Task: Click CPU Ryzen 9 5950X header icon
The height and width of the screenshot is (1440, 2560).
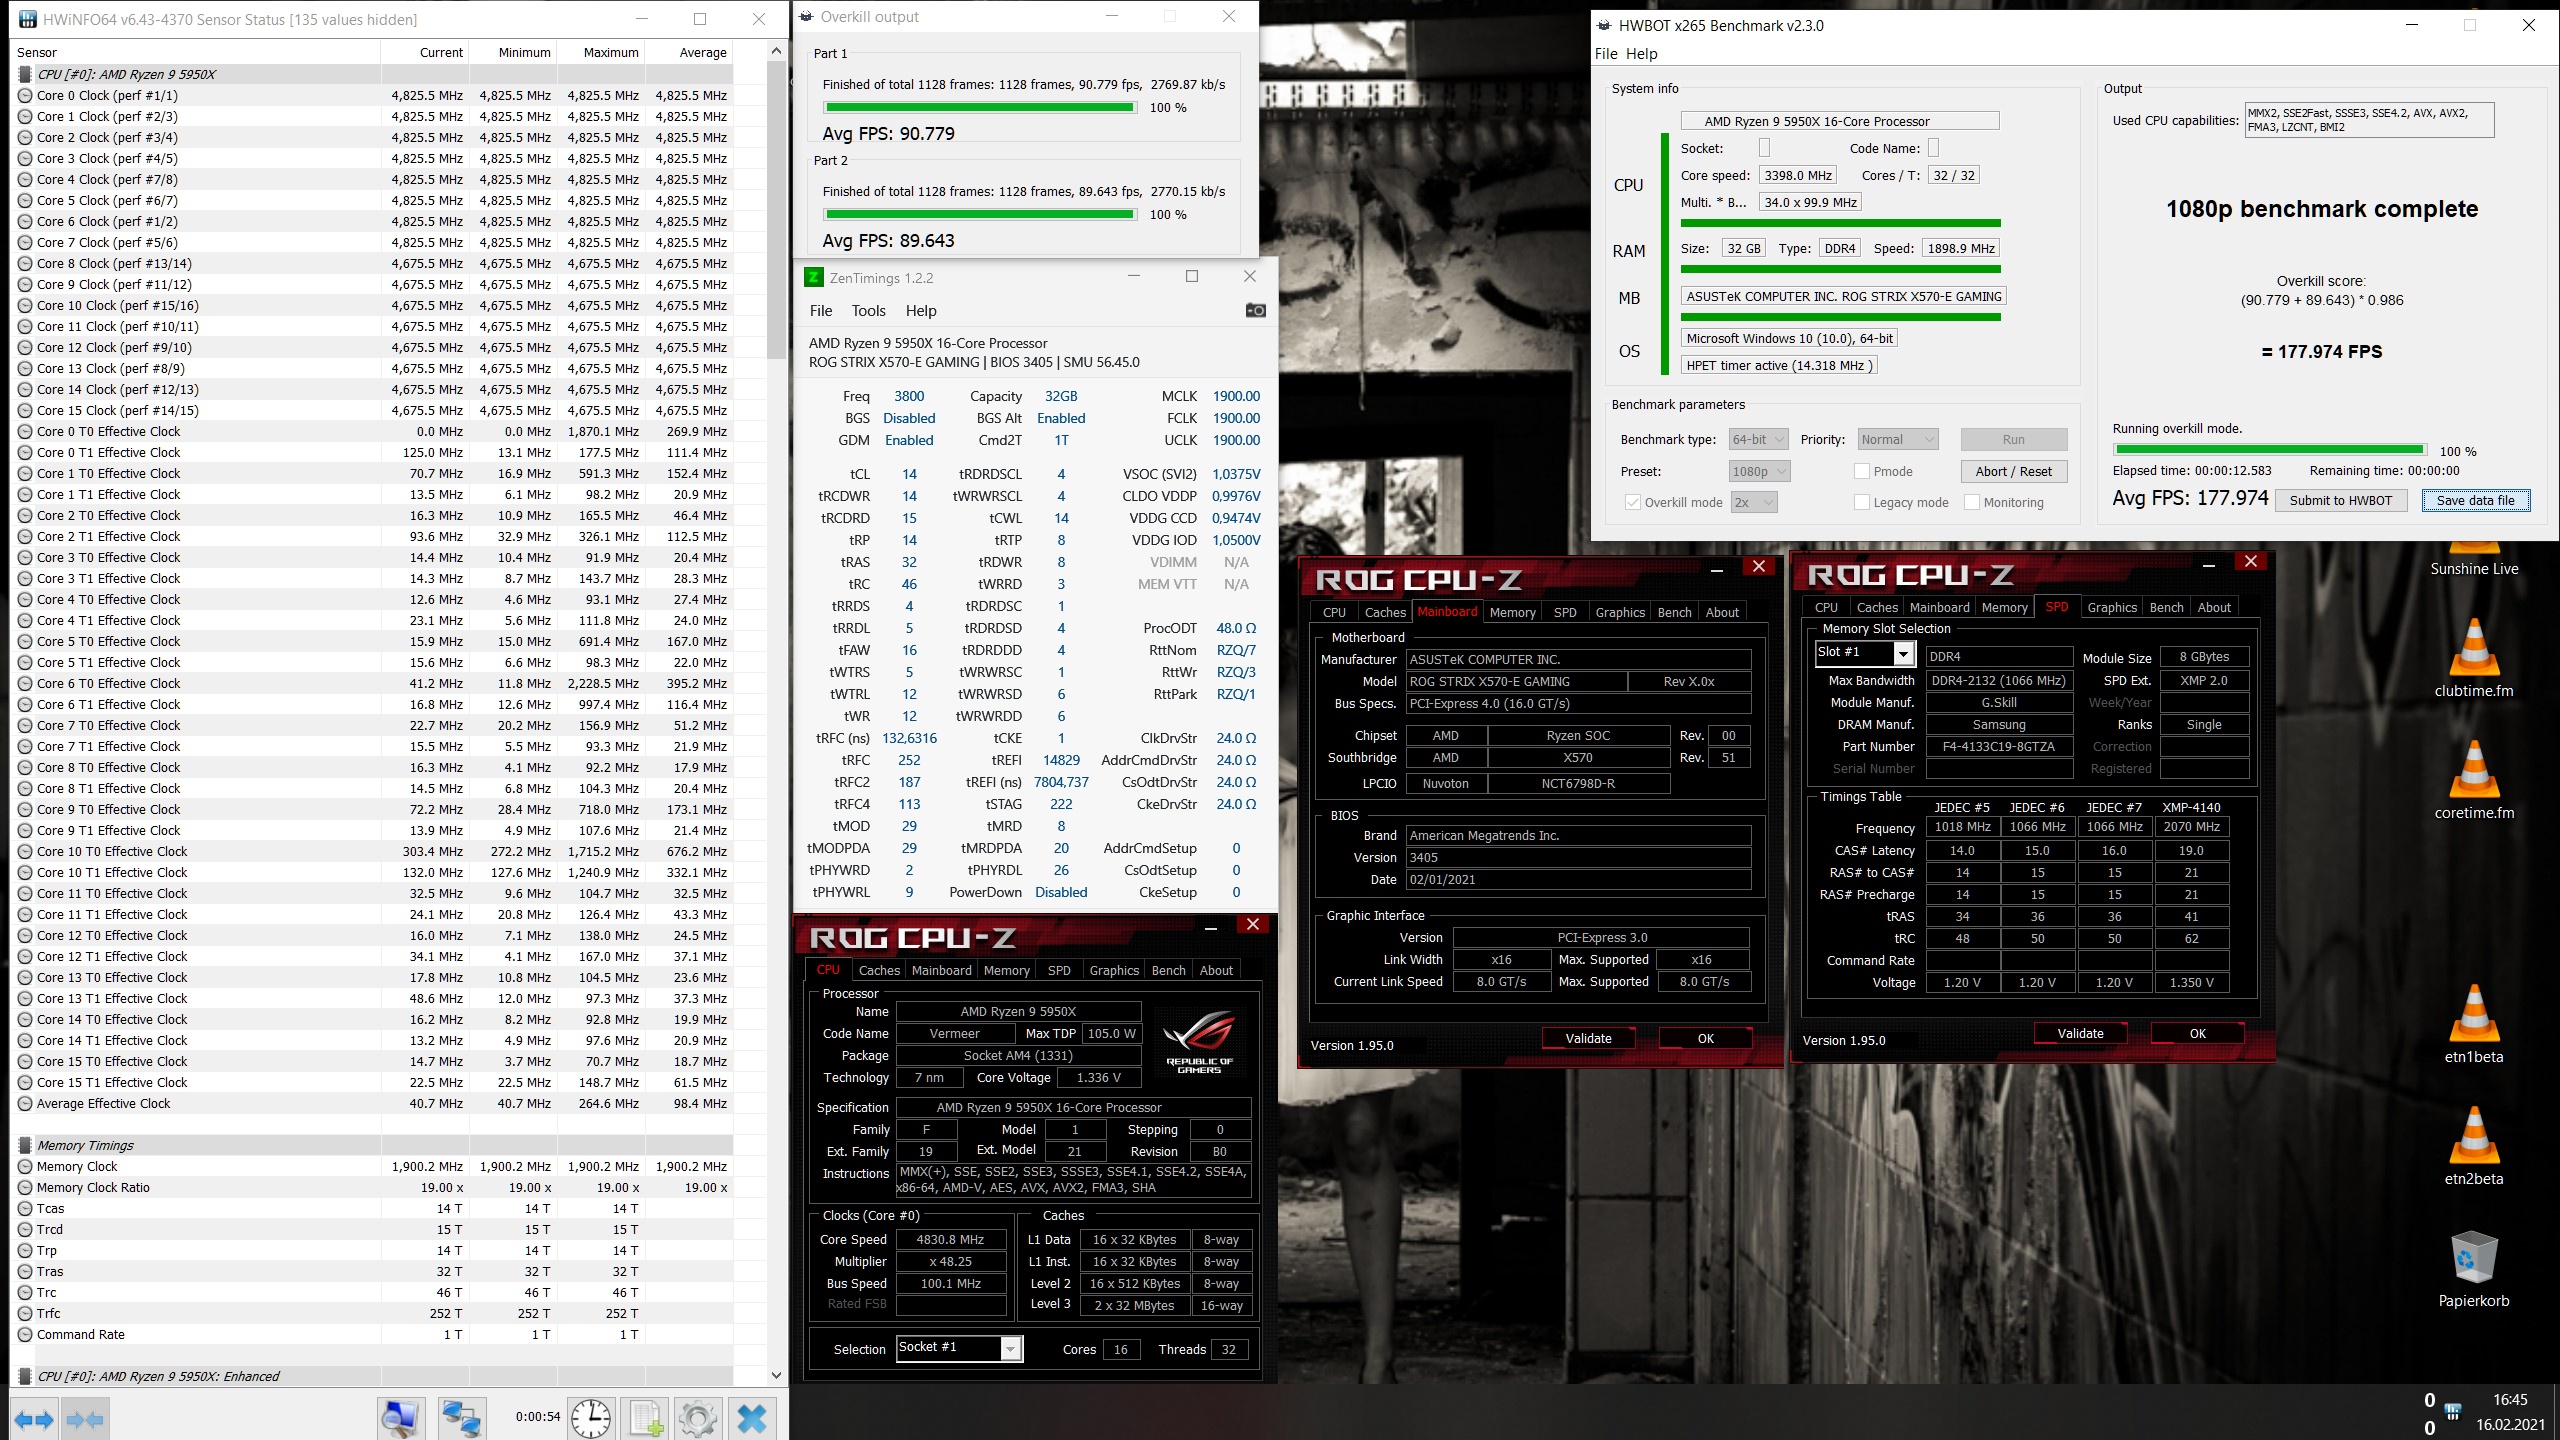Action: pyautogui.click(x=25, y=75)
